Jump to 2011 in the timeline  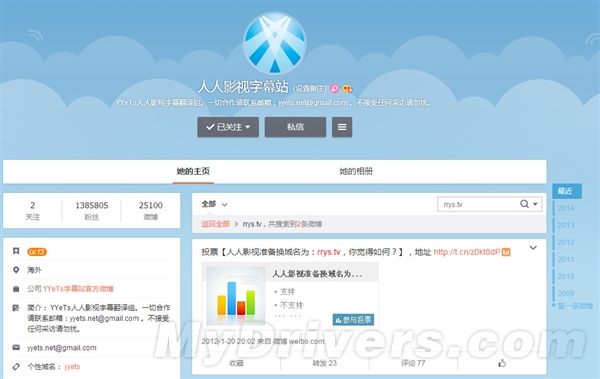[566, 259]
